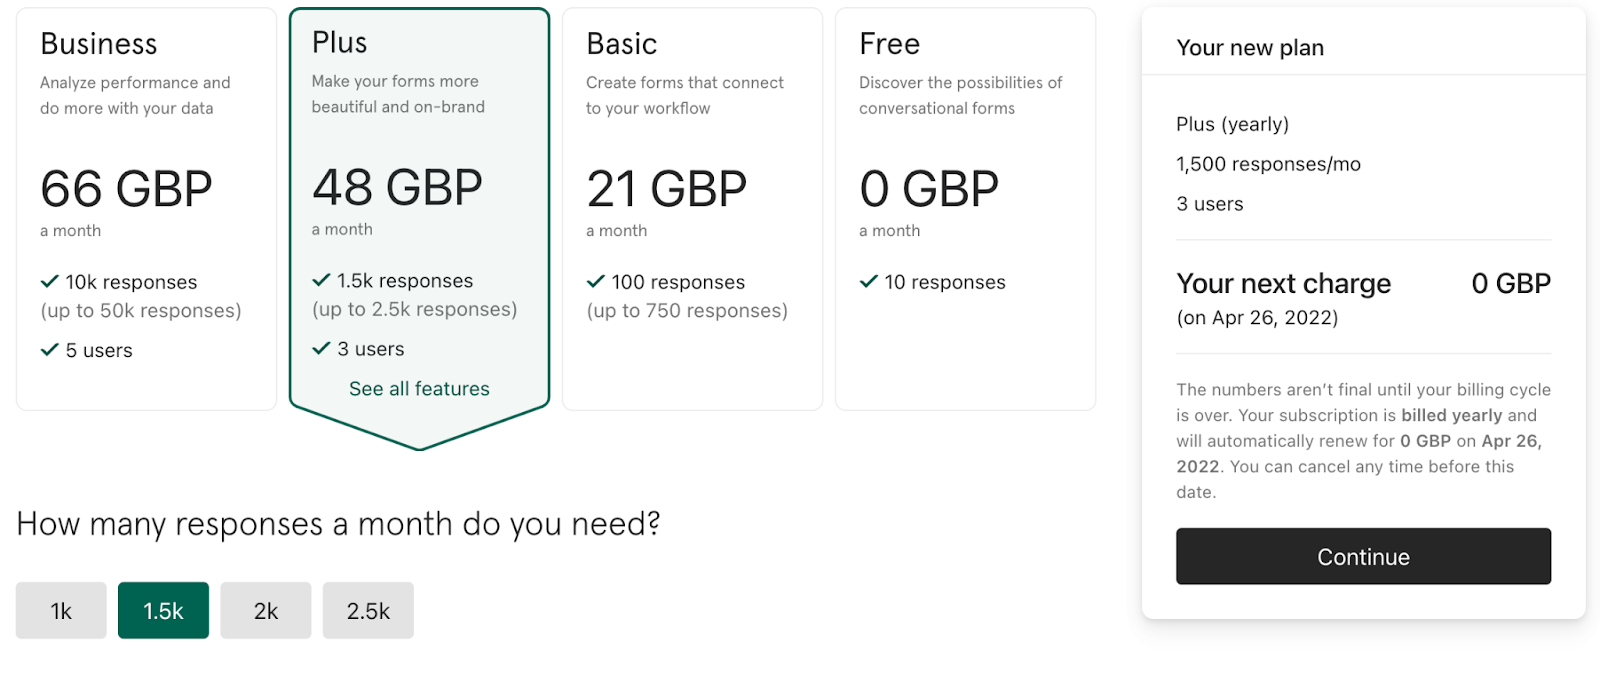Click the checkmark next to 3 users

[321, 348]
